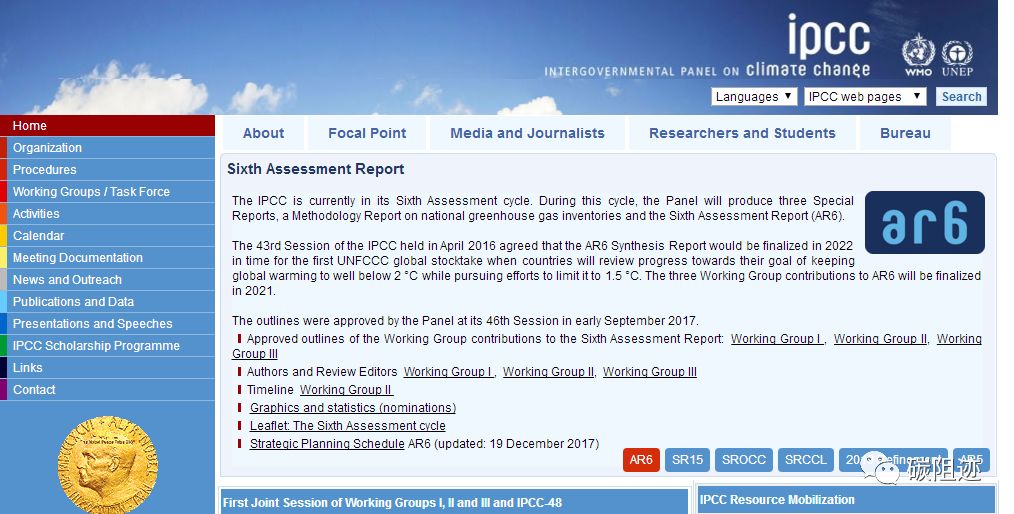Select the red AR6 report button
The width and height of the screenshot is (1014, 514).
pos(641,460)
